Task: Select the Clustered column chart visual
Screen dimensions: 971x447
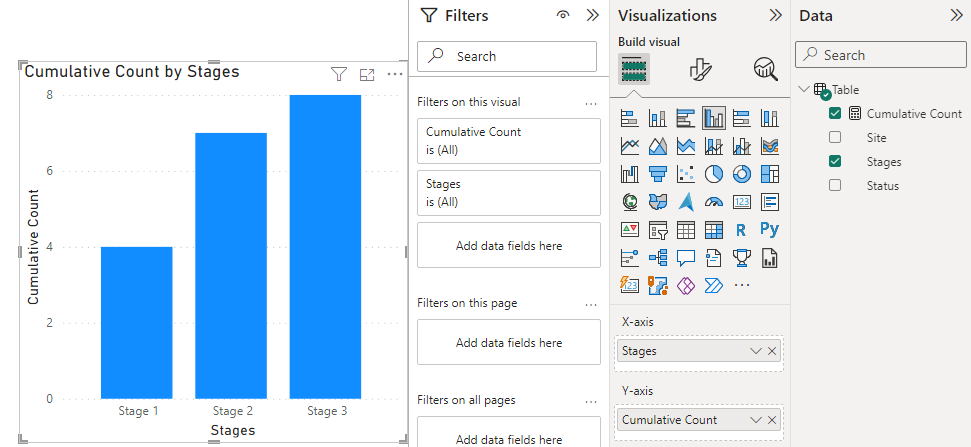Action: point(714,118)
